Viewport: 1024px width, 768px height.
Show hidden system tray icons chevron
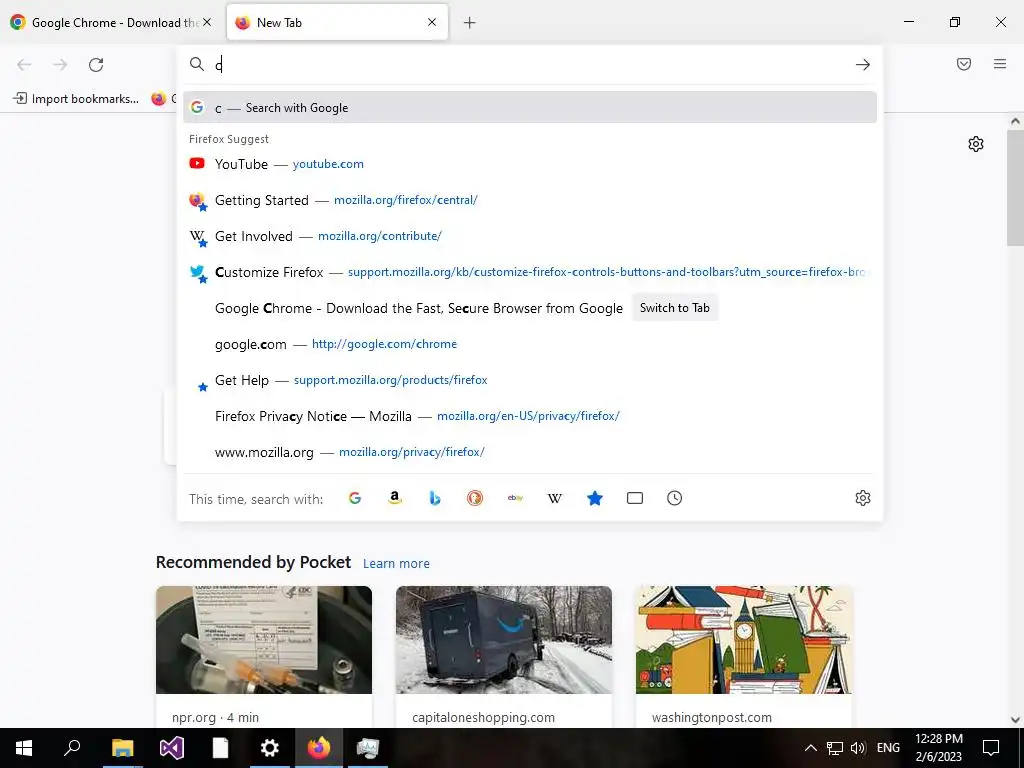point(810,748)
